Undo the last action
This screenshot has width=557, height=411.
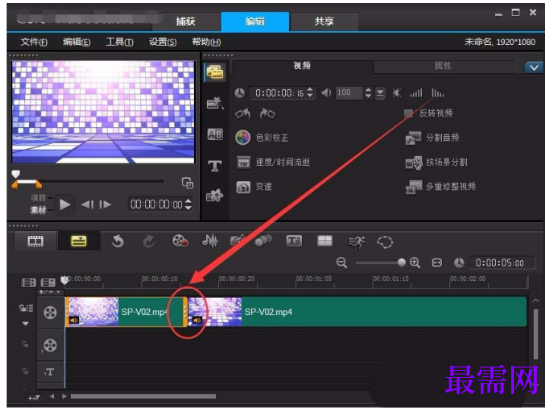coord(118,242)
